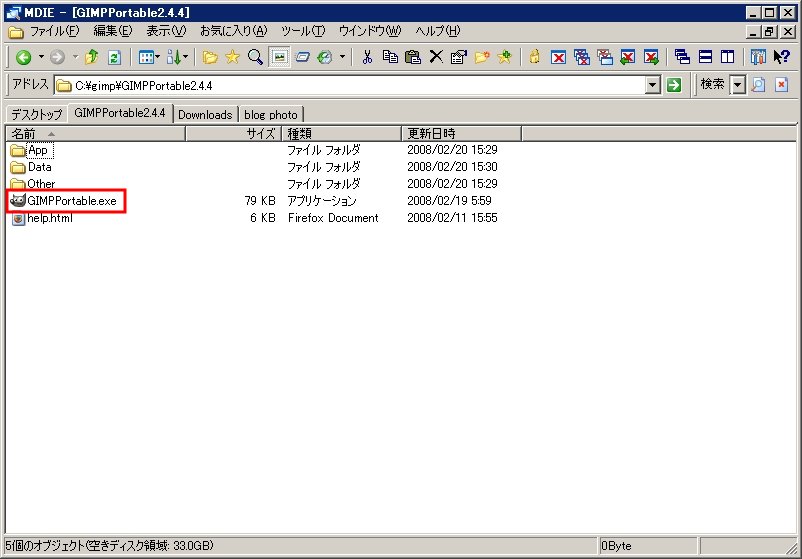The height and width of the screenshot is (559, 802).
Task: Refresh the current folder view
Action: 114,57
